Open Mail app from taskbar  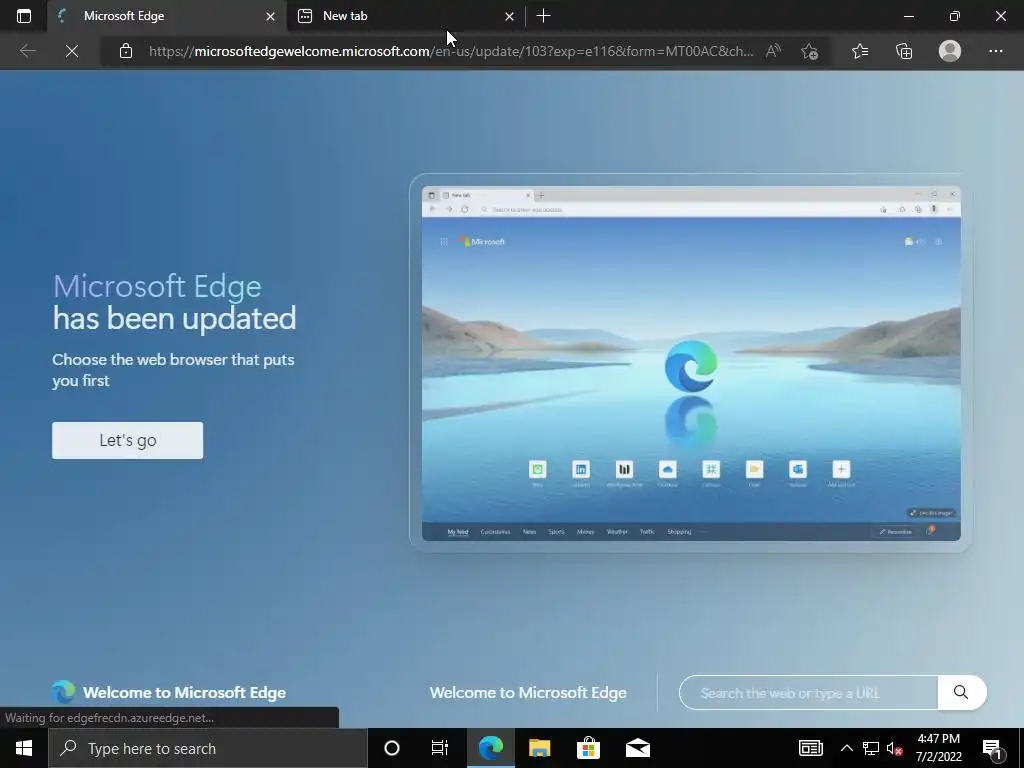pos(637,748)
